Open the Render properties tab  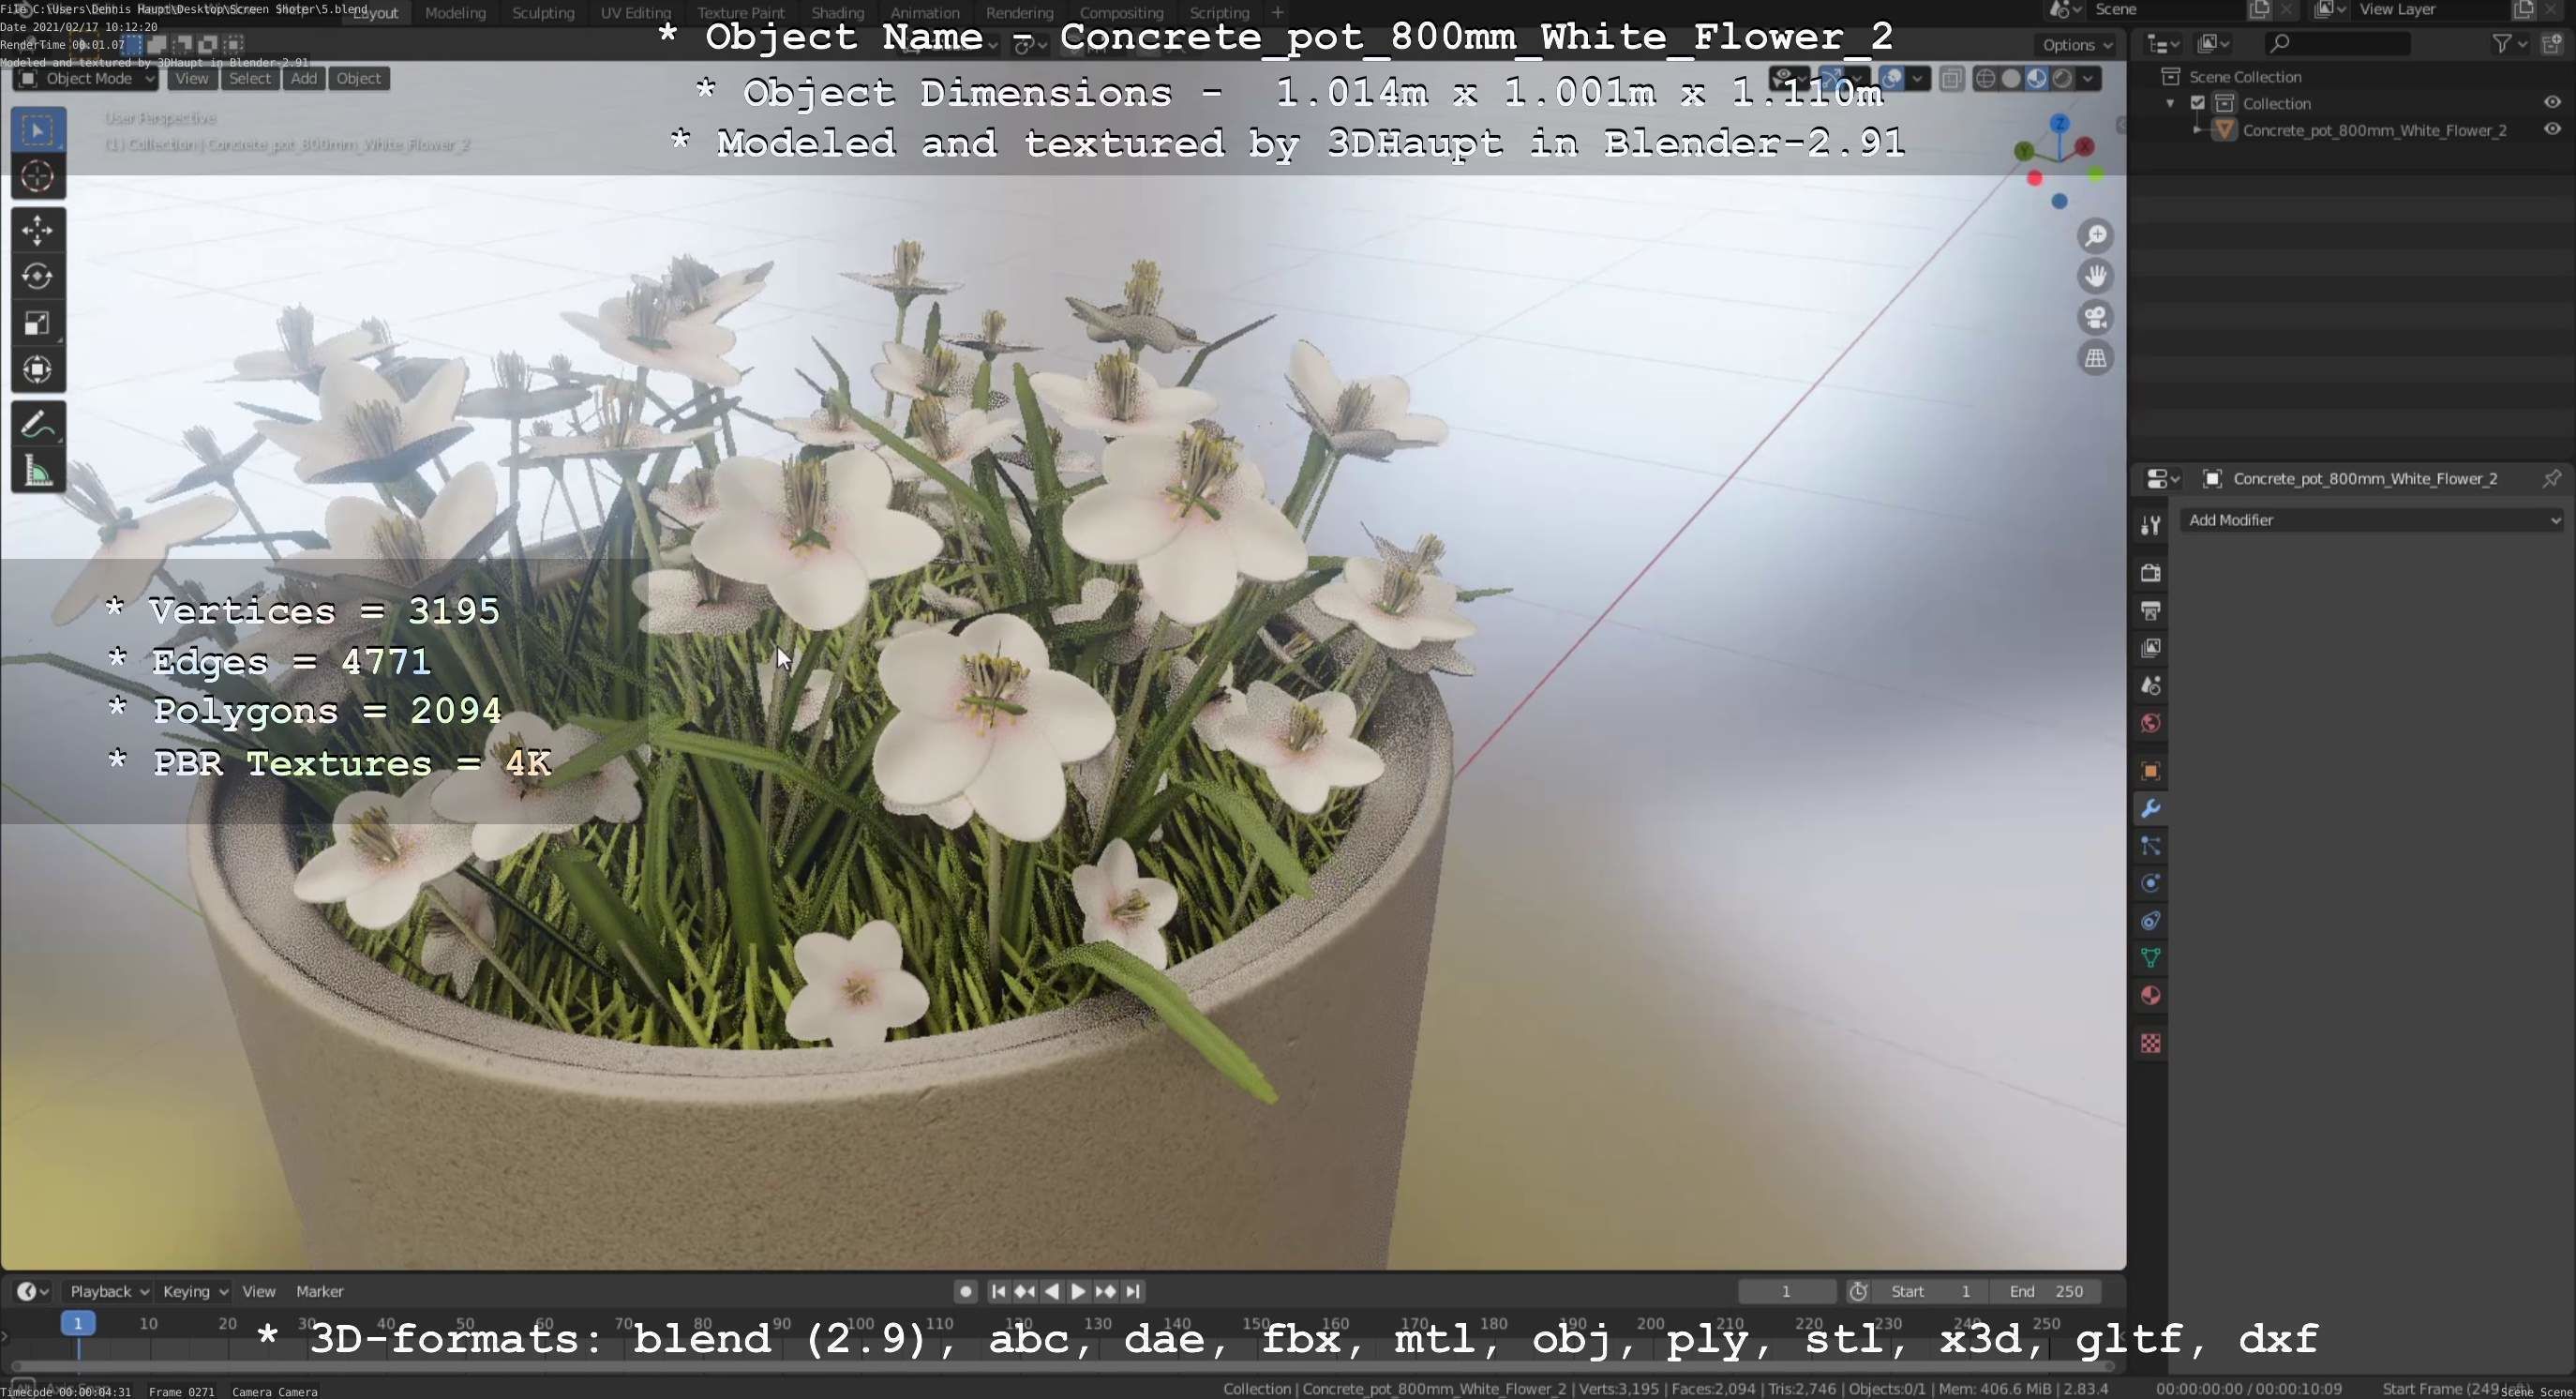point(2151,573)
